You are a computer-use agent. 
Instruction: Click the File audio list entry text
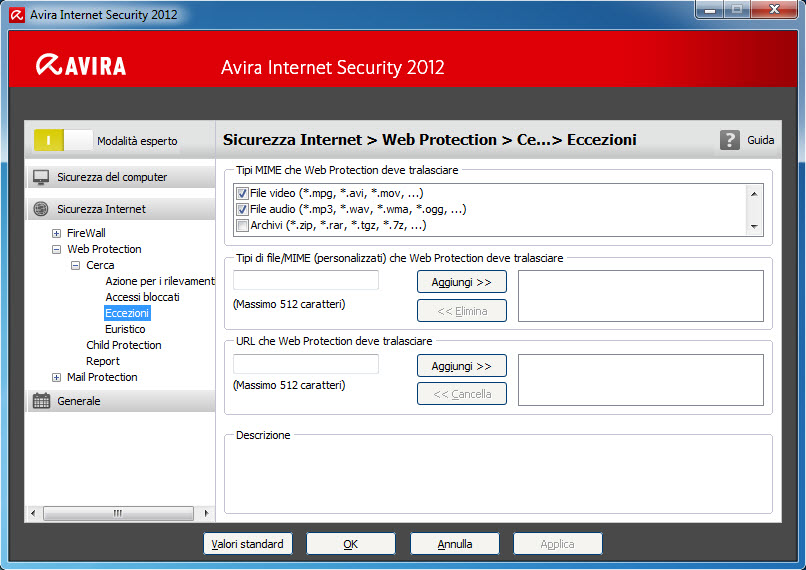358,209
